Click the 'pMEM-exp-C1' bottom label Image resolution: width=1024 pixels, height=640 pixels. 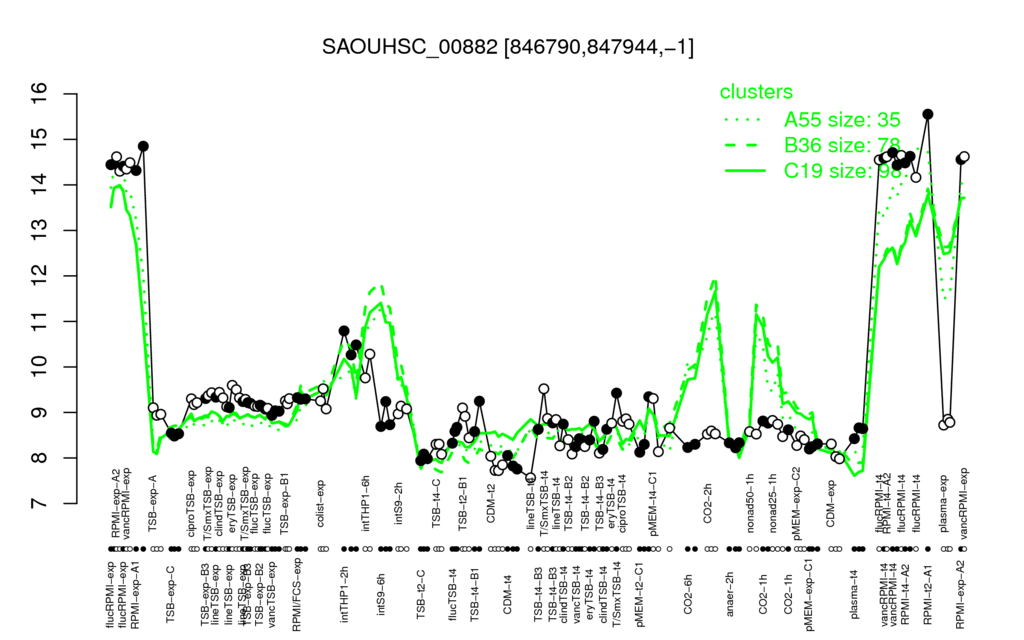pos(809,594)
